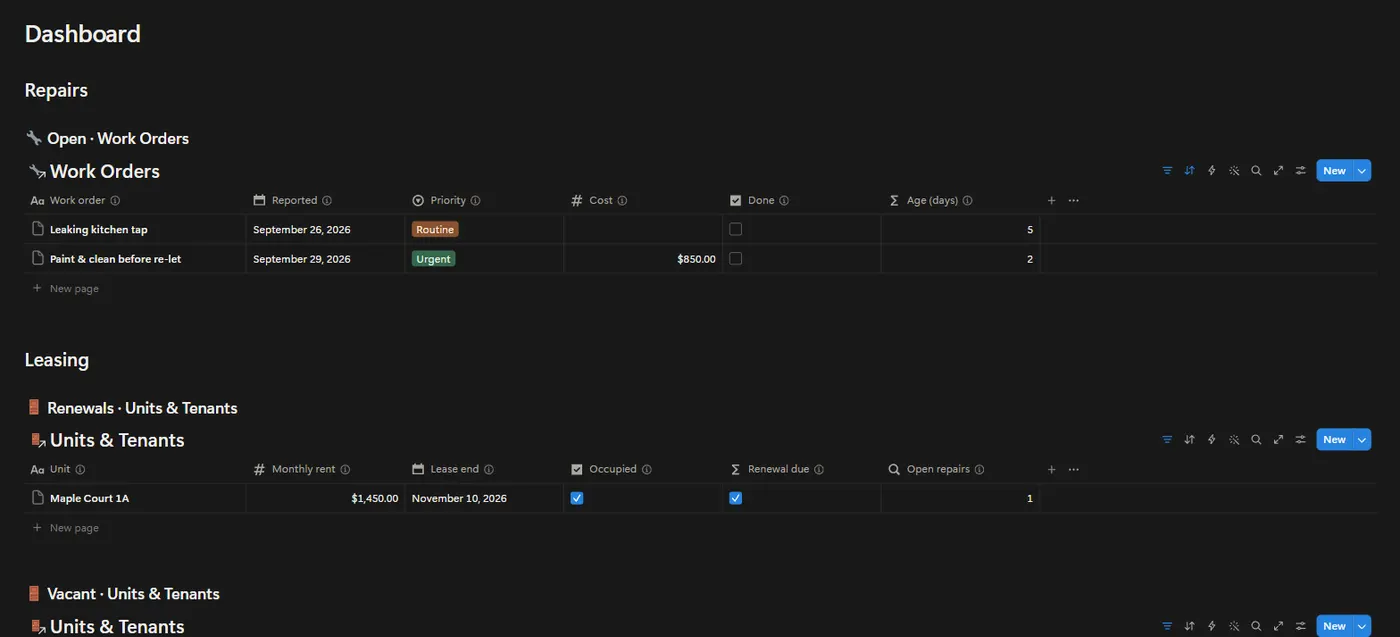Viewport: 1400px width, 637px height.
Task: Select the $850.00 cost cell
Action: [x=643, y=259]
